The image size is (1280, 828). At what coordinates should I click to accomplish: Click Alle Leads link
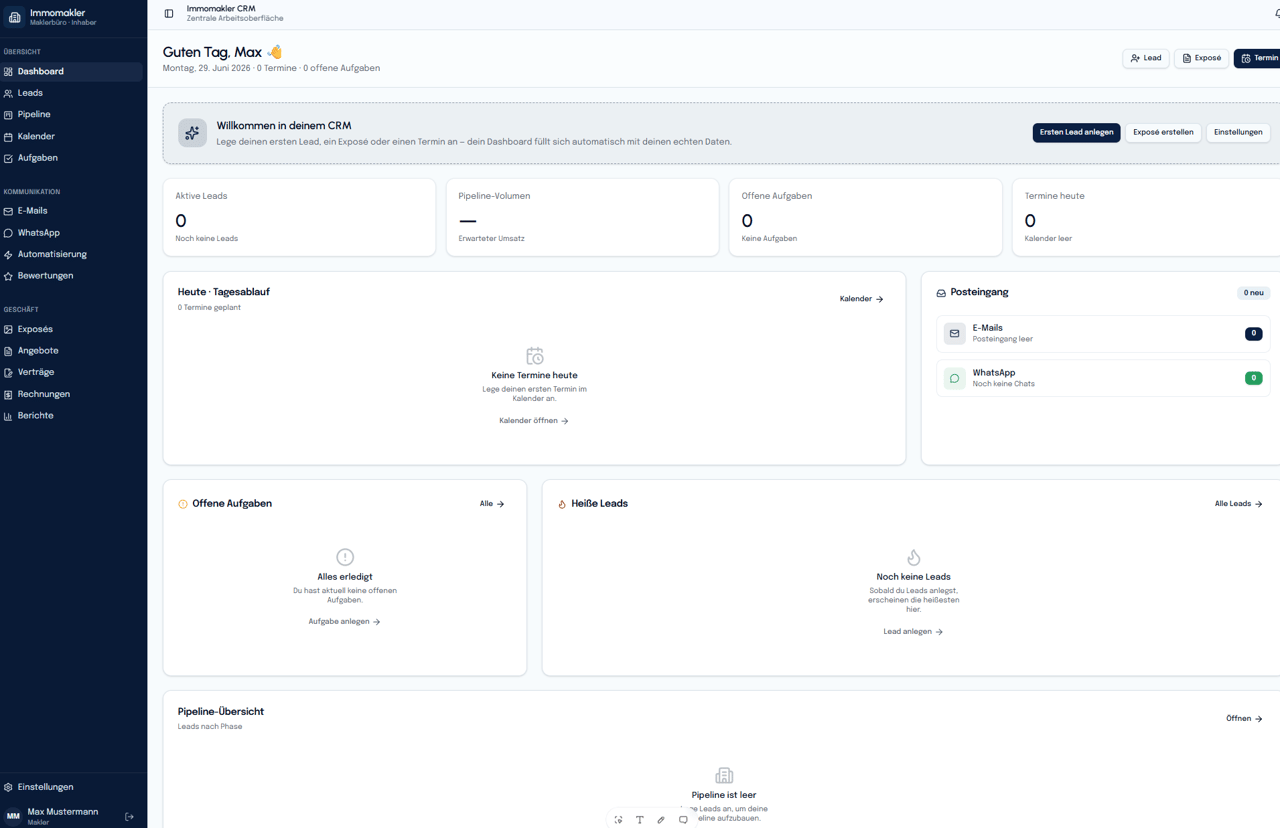[1238, 504]
